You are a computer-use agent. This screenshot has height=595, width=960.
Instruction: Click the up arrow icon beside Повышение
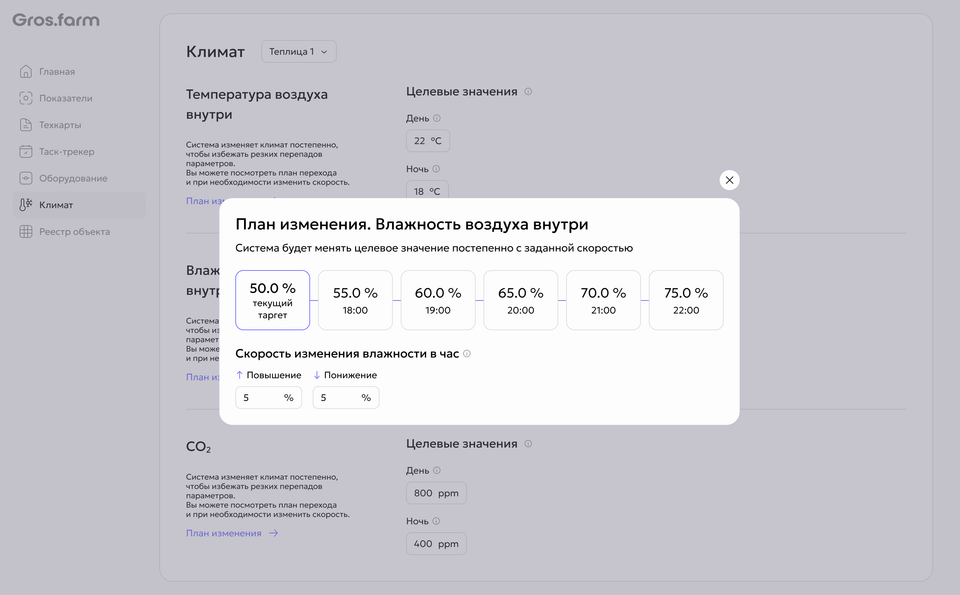tap(239, 375)
